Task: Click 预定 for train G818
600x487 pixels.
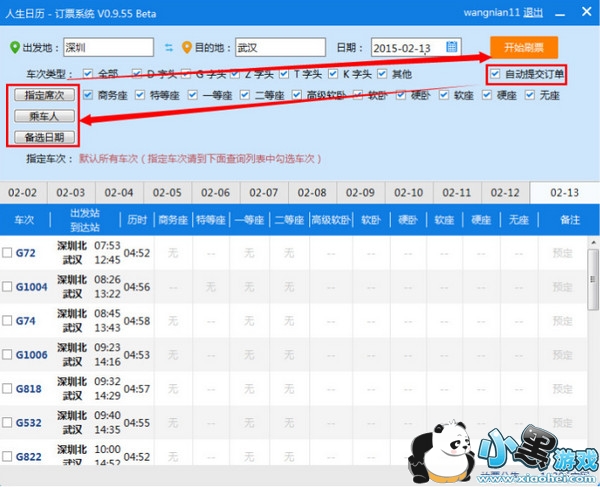Action: pyautogui.click(x=562, y=389)
